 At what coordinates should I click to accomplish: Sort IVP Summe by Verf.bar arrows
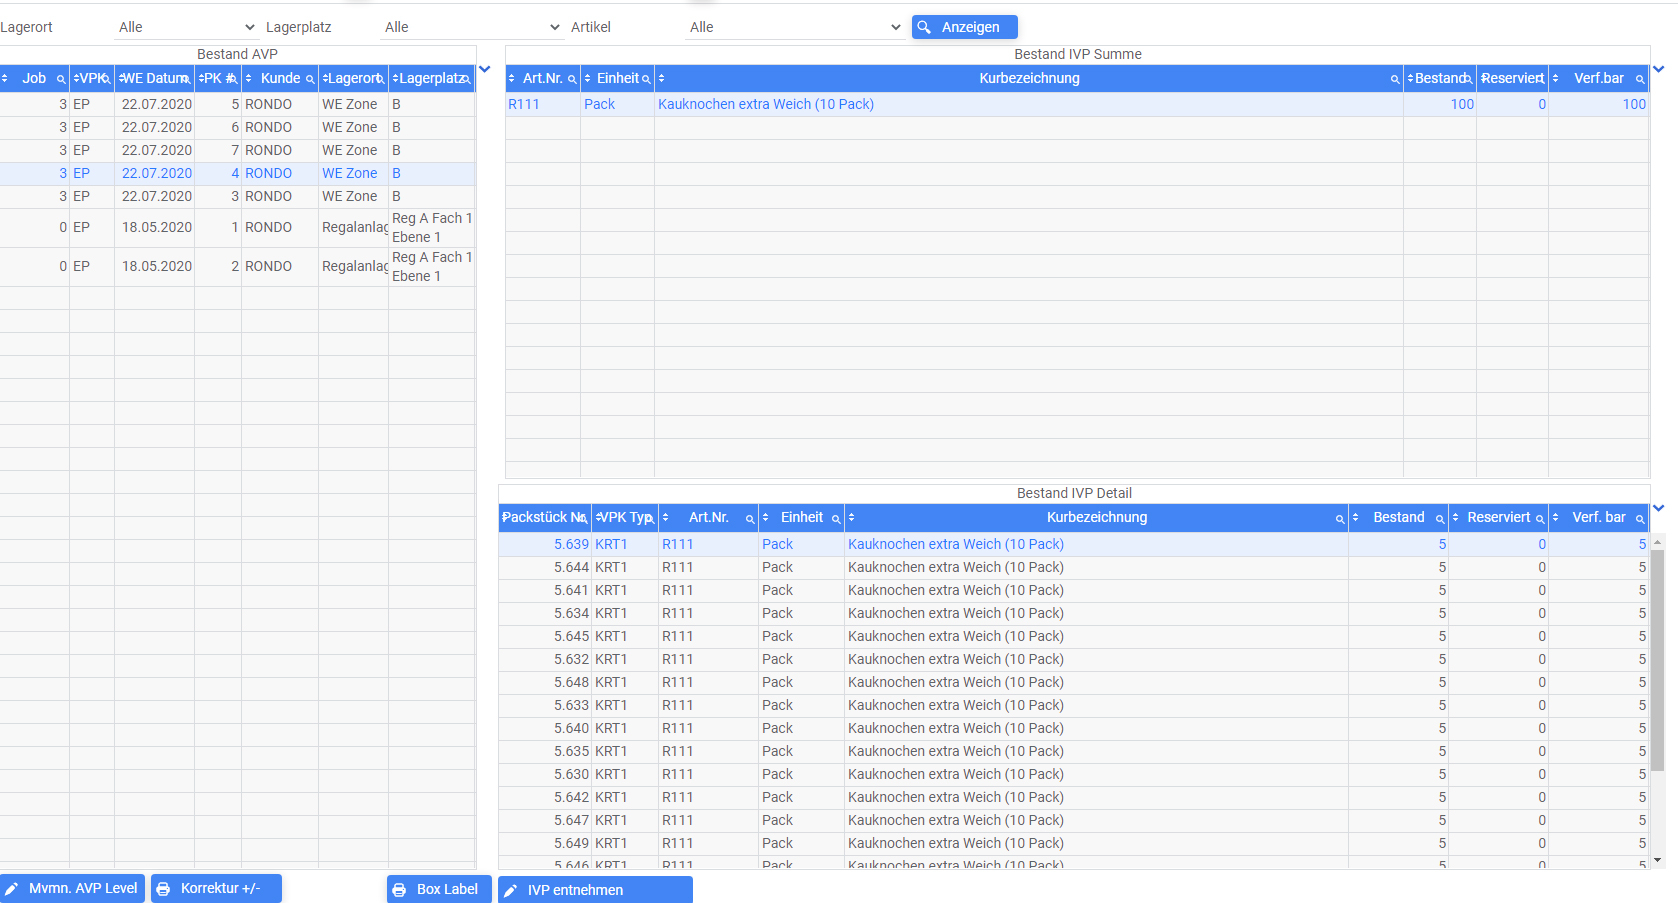point(1556,78)
